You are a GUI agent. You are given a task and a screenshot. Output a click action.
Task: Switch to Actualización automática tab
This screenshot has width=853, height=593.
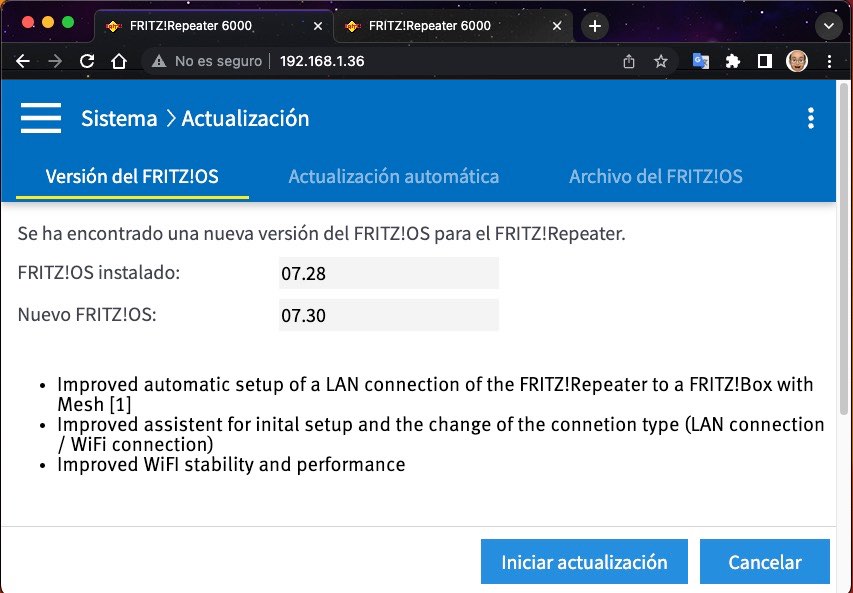(x=393, y=176)
